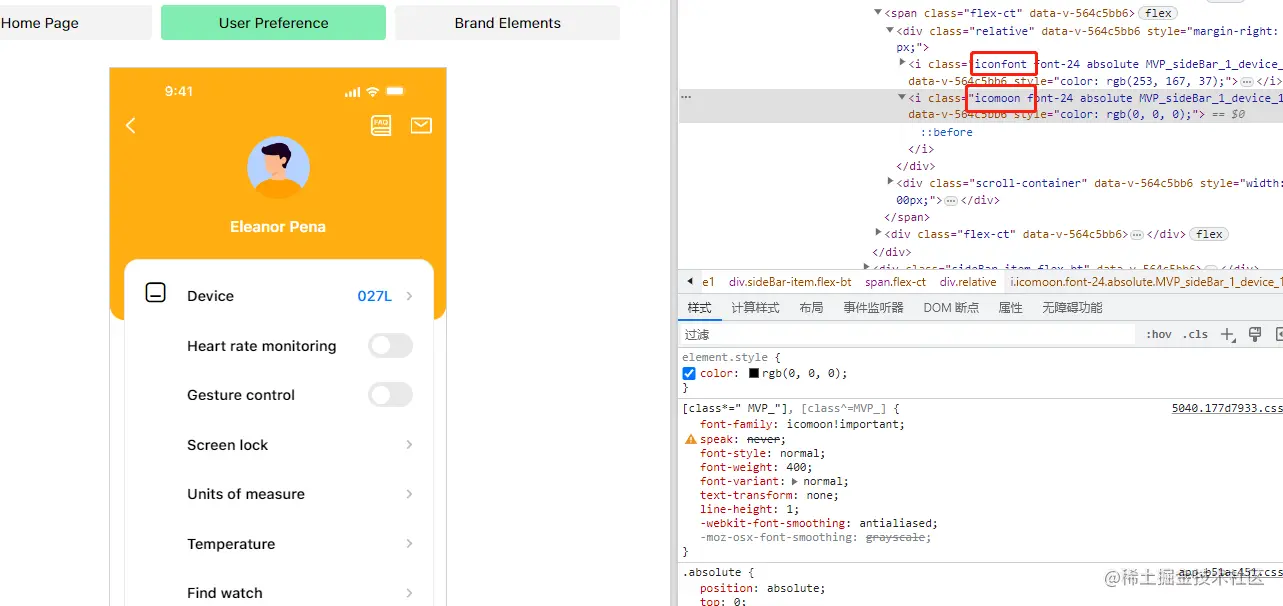Click the text-transform none value
The height and width of the screenshot is (606, 1283).
pos(818,495)
